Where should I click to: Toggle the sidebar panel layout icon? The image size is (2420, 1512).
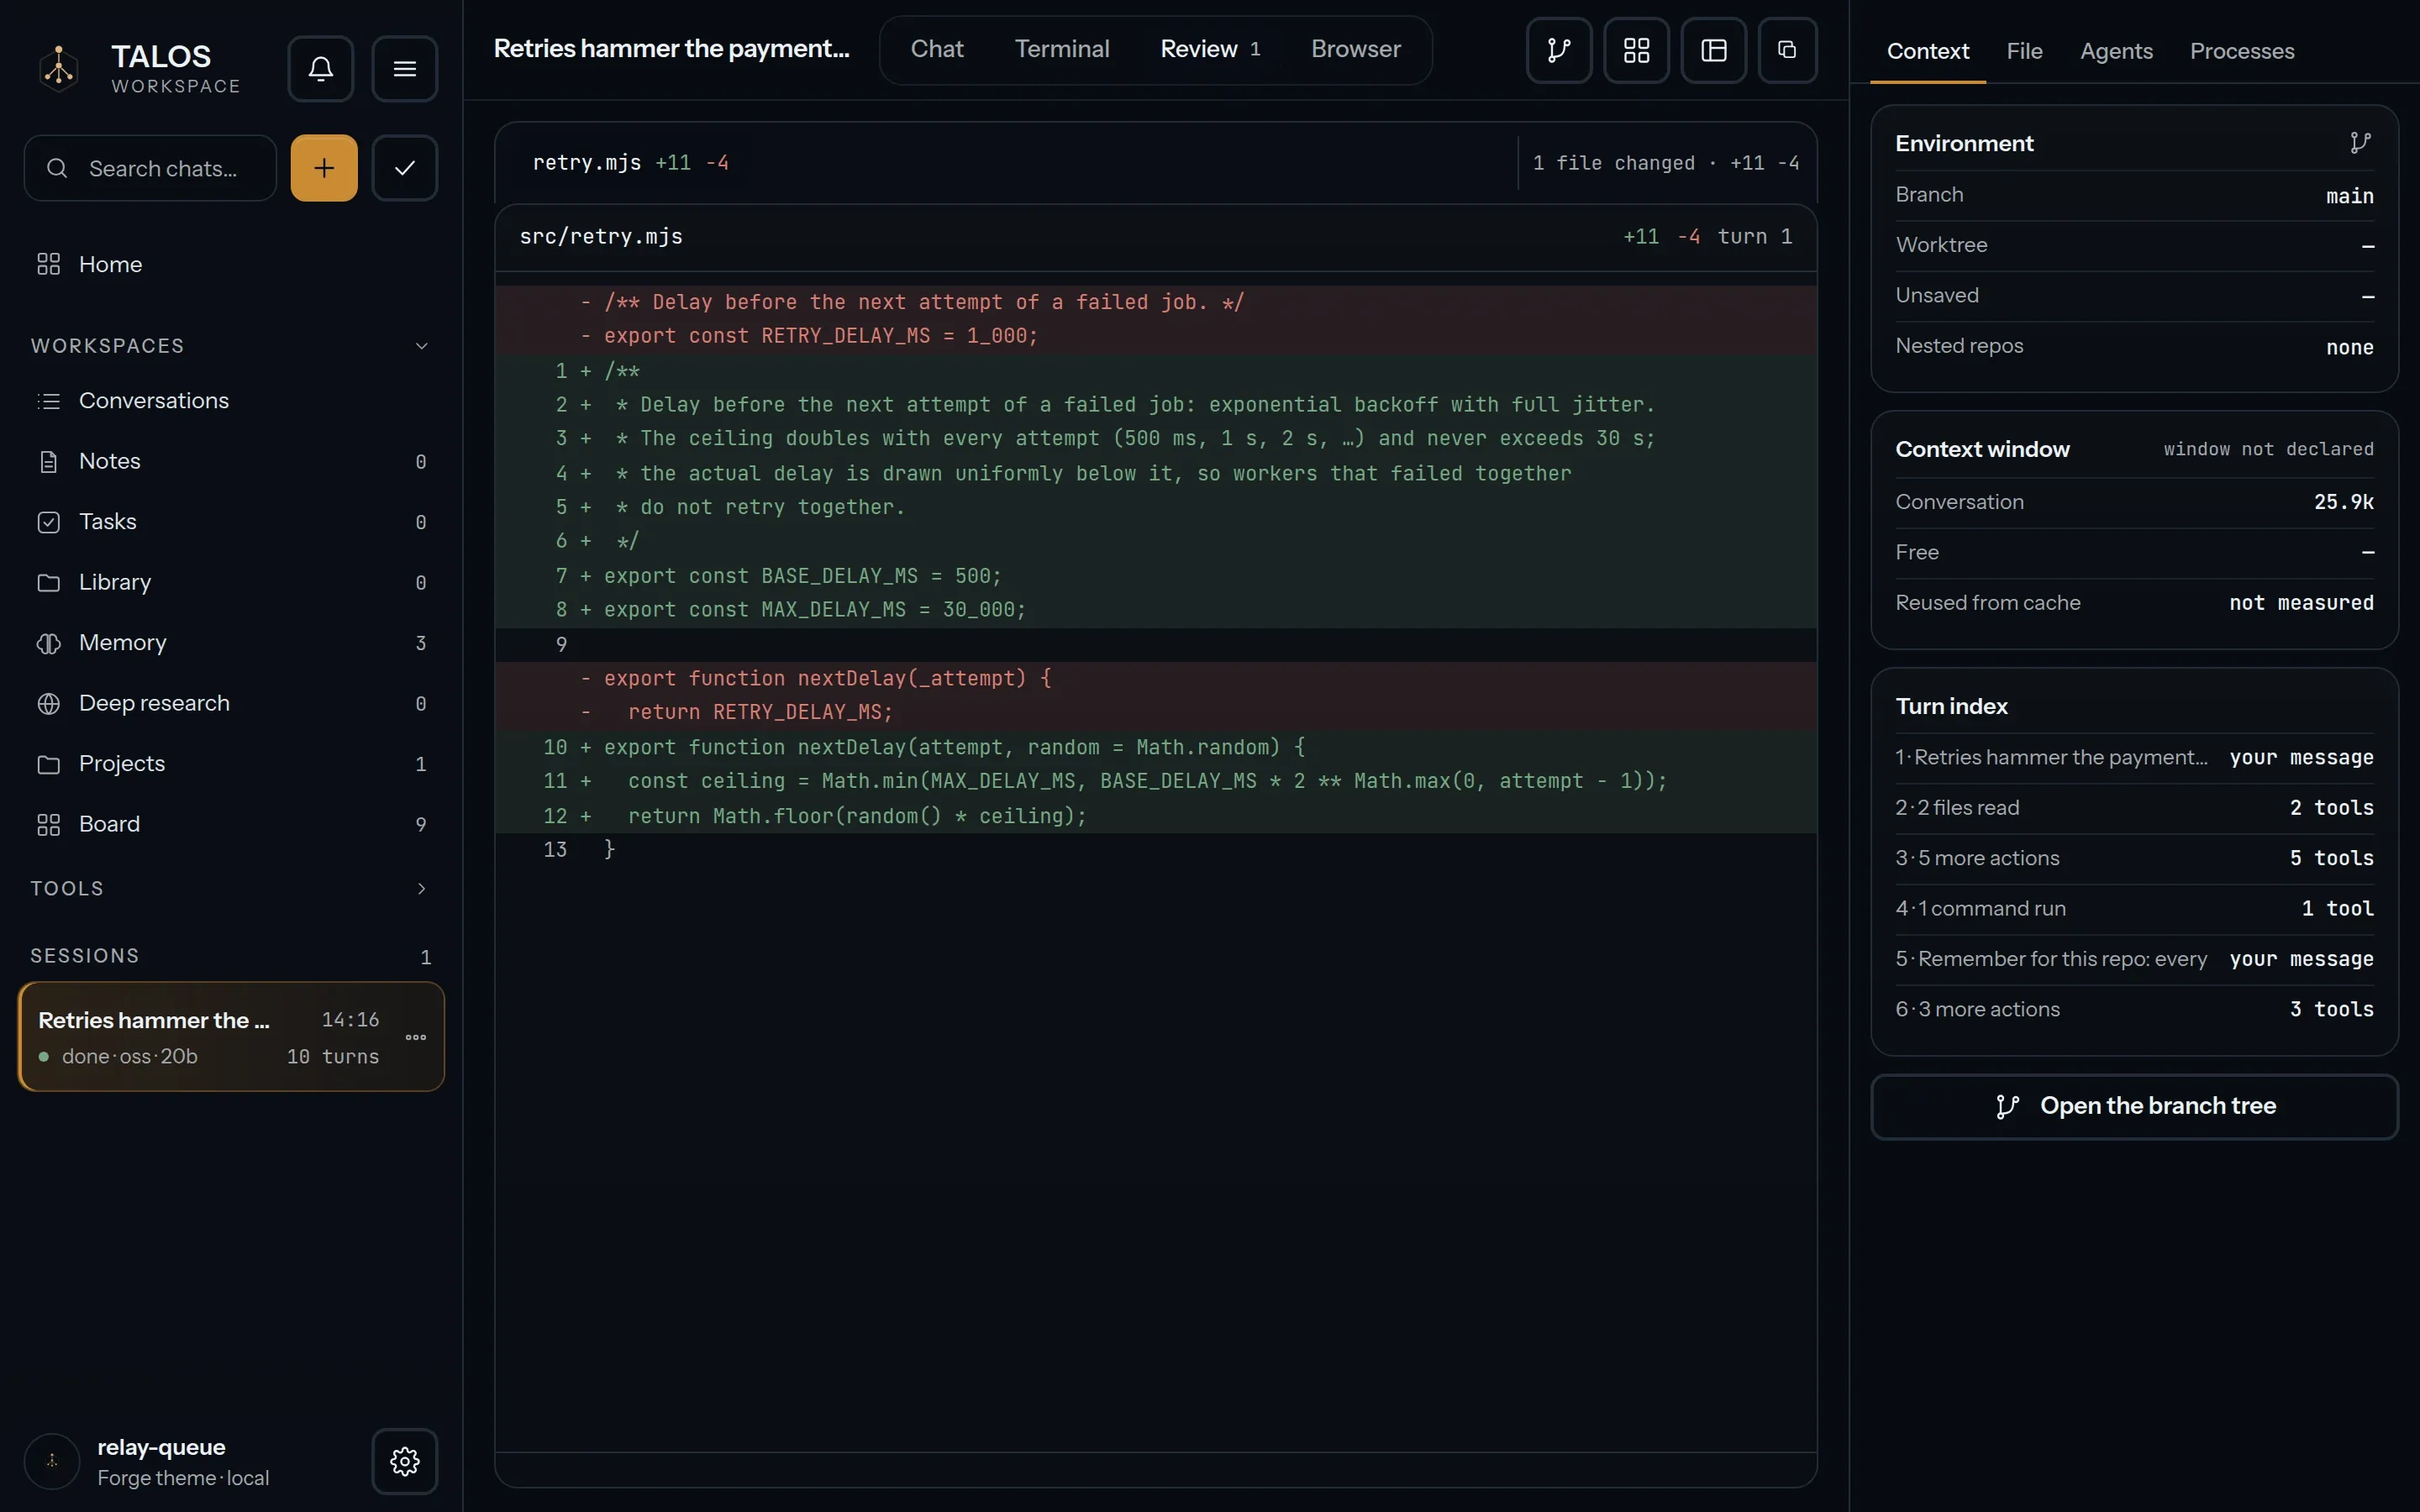(1713, 50)
